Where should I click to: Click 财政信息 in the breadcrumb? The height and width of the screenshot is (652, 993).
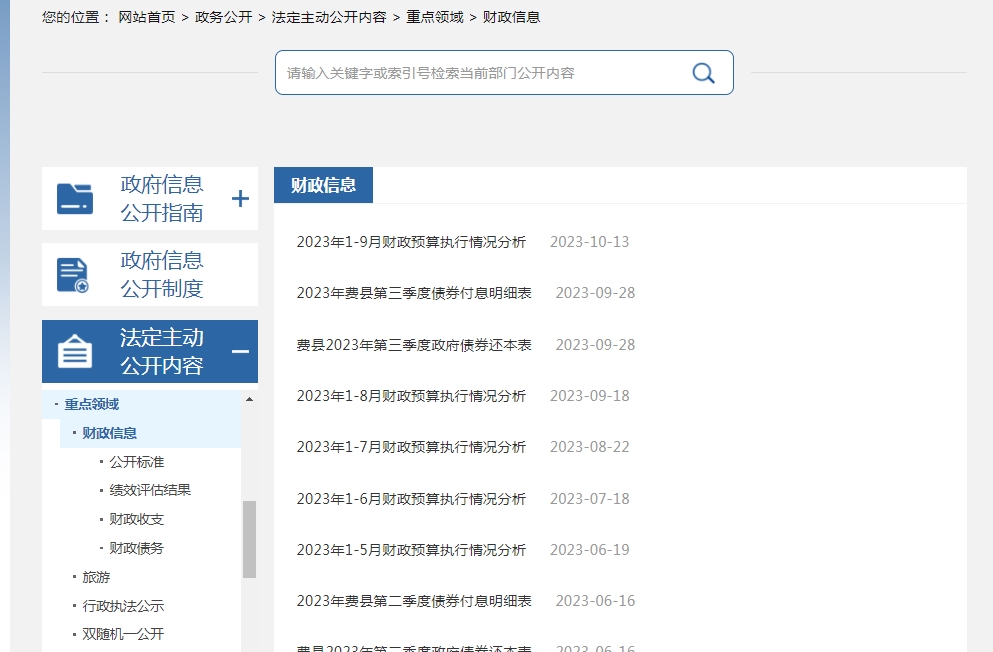pyautogui.click(x=512, y=17)
